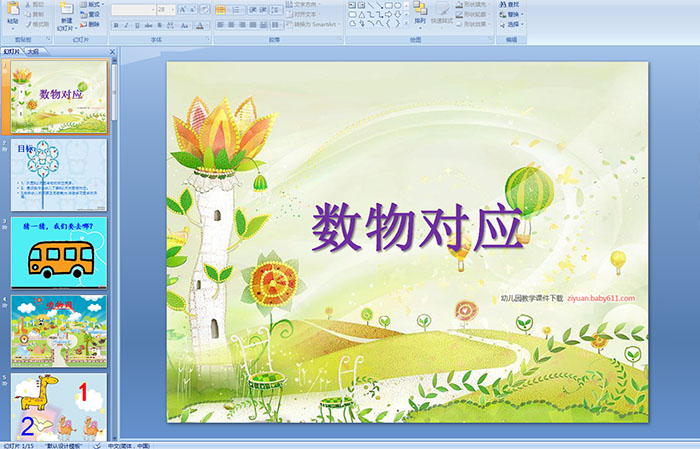Click the Shape Outline (形状轮廓) button
Screen dimensions: 700x449
coord(474,14)
